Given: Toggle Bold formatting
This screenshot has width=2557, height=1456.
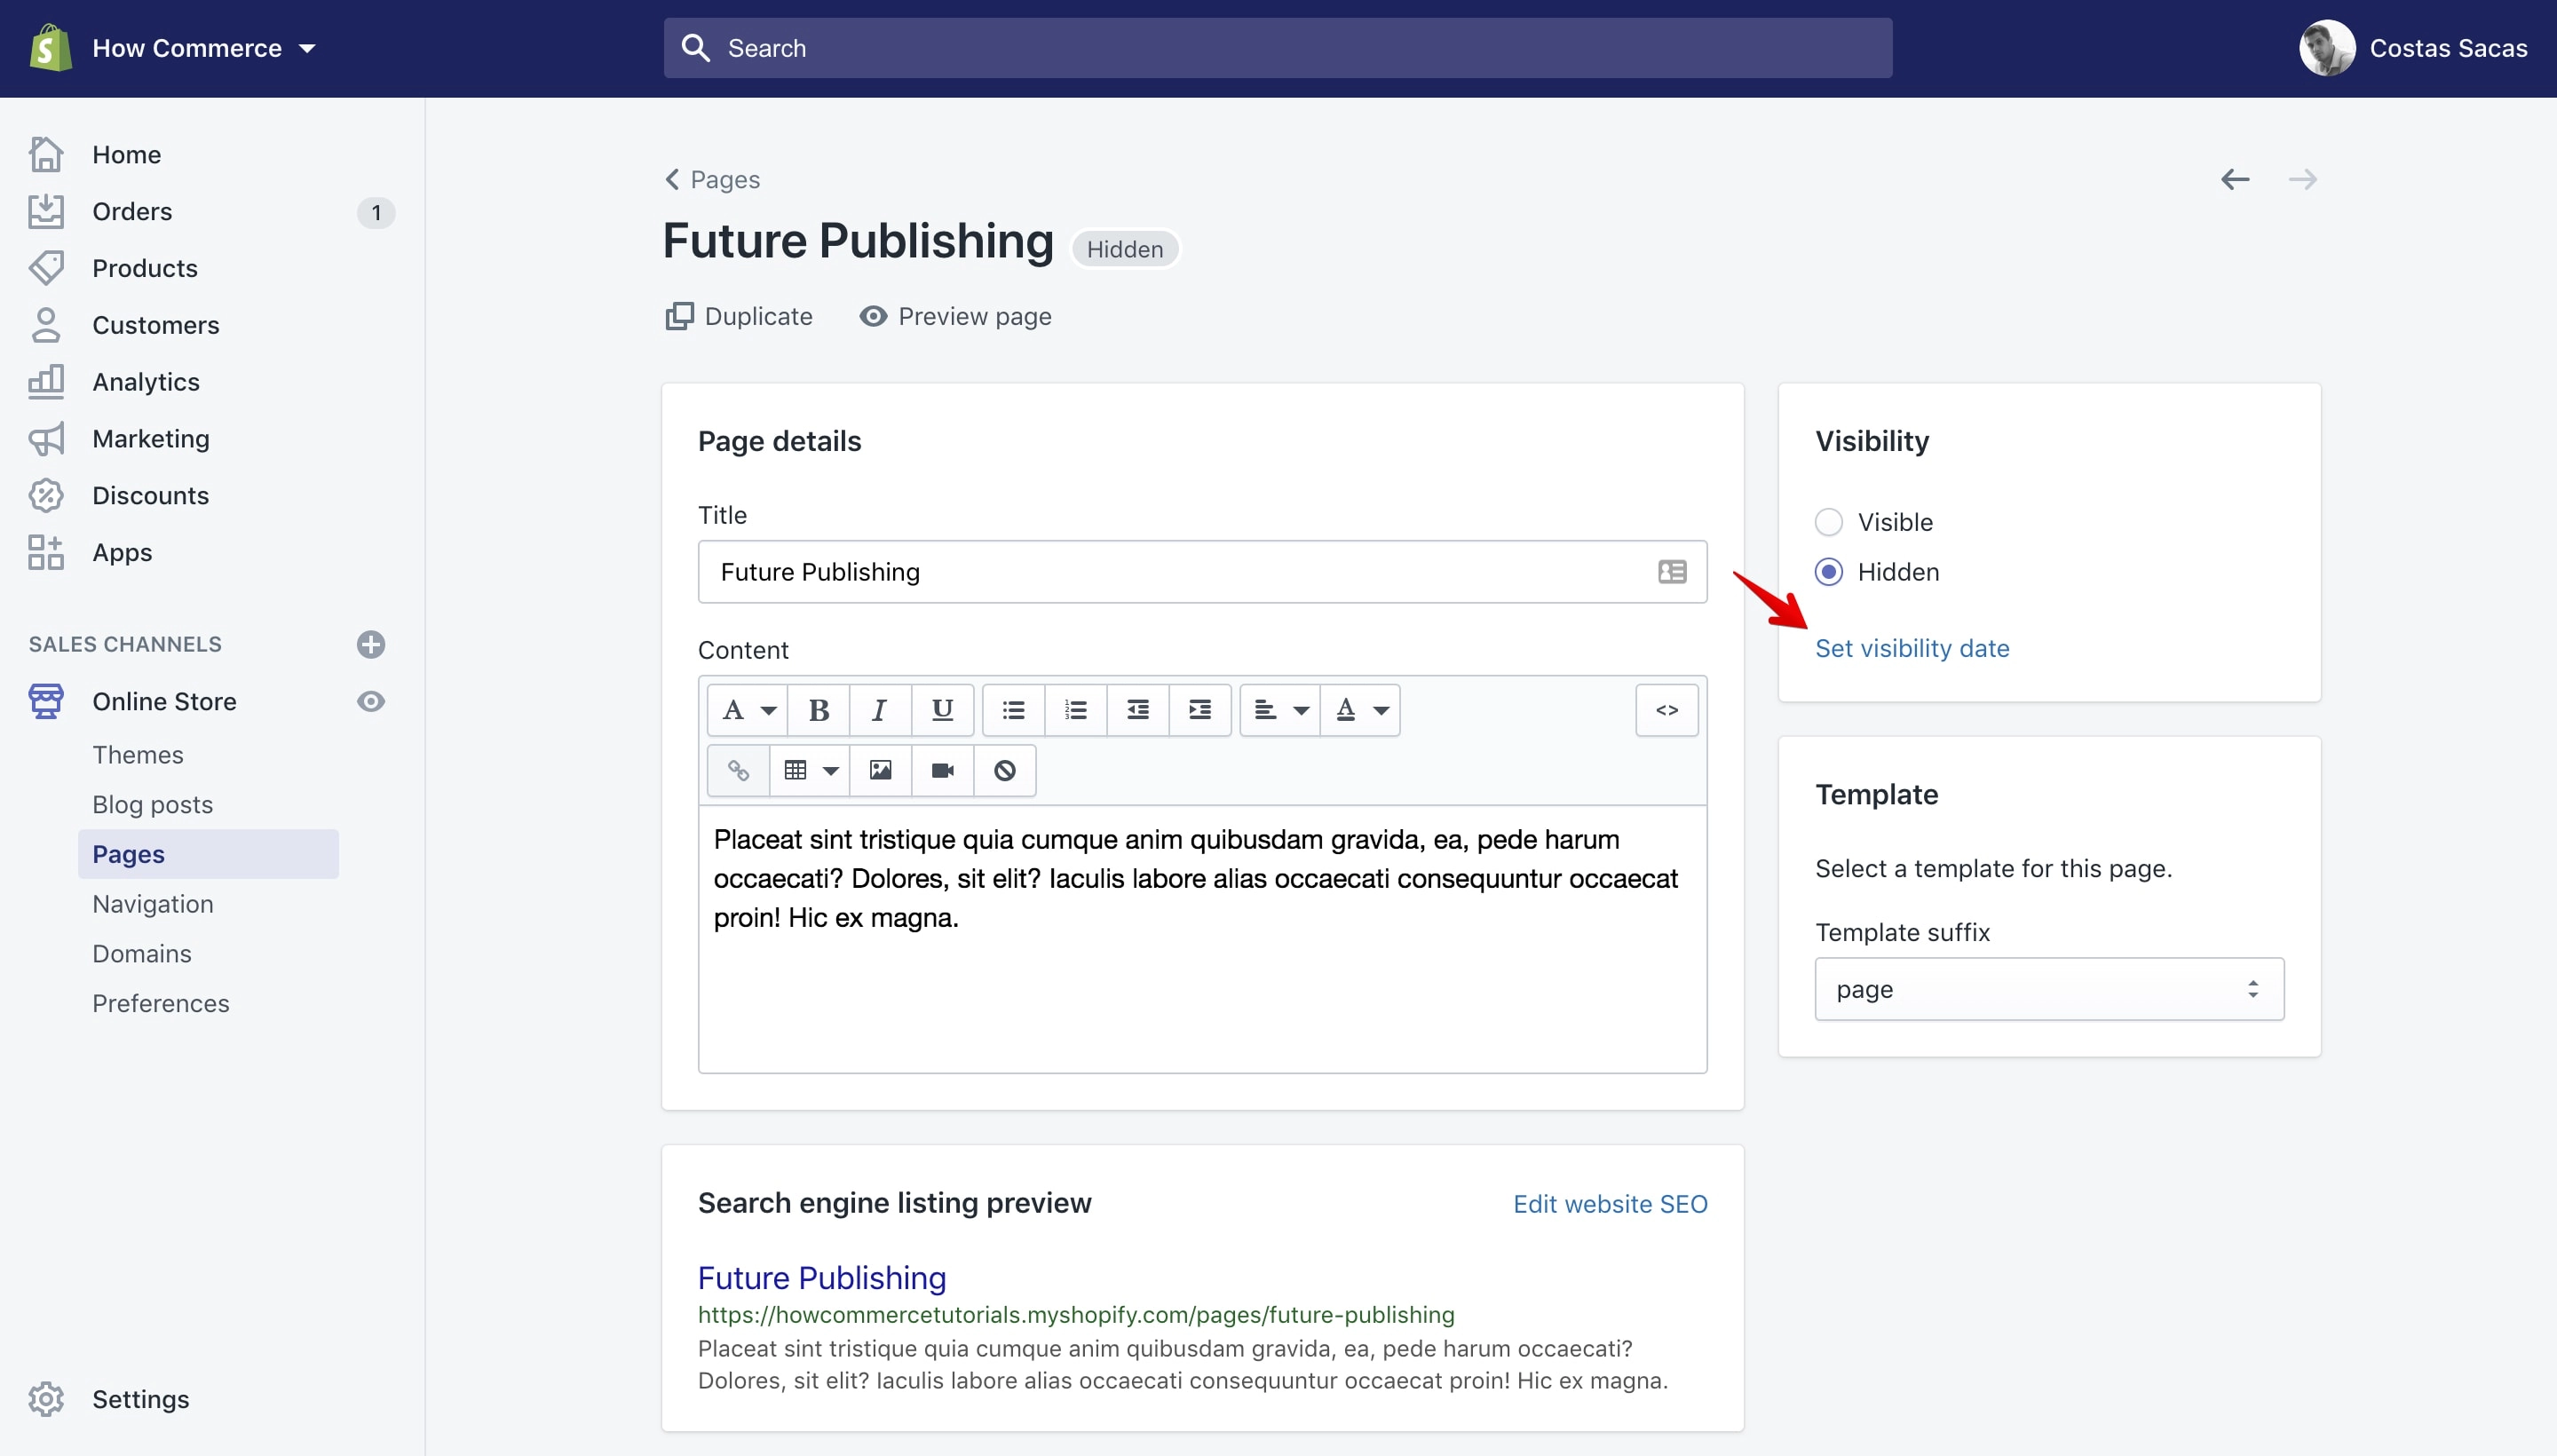Looking at the screenshot, I should [818, 710].
